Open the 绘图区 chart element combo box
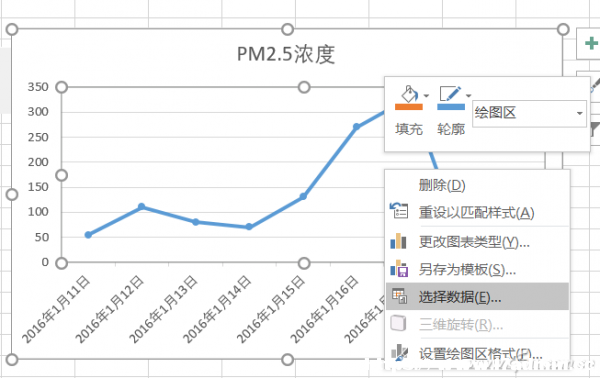 529,113
